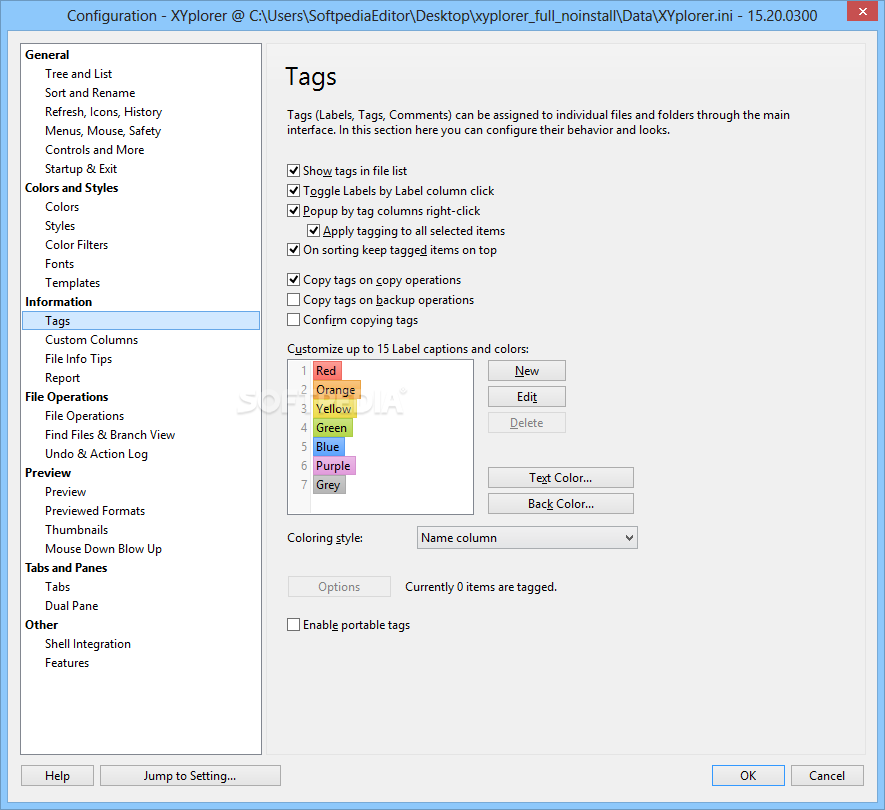Click the Cancel button

click(827, 776)
